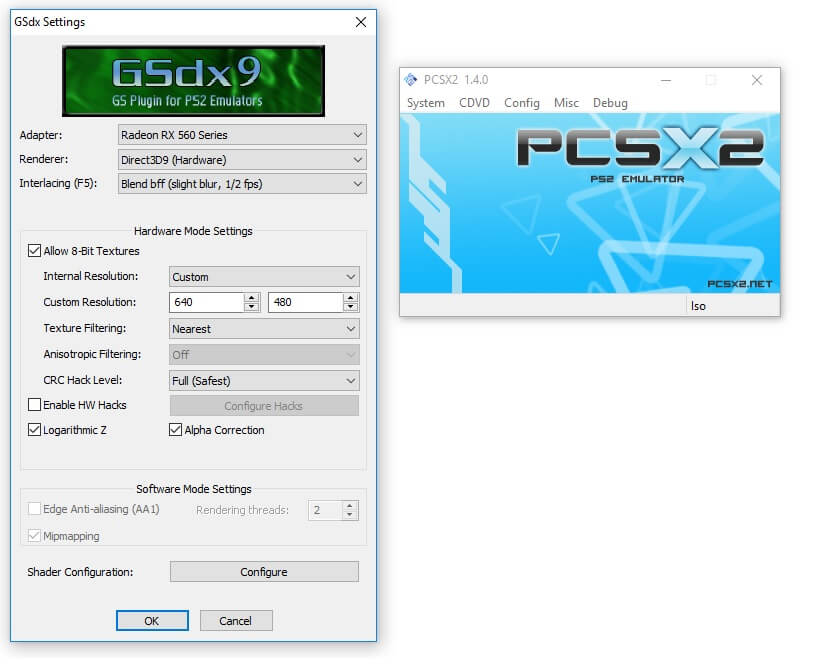Click Configure for Shader Configuration

pyautogui.click(x=264, y=572)
